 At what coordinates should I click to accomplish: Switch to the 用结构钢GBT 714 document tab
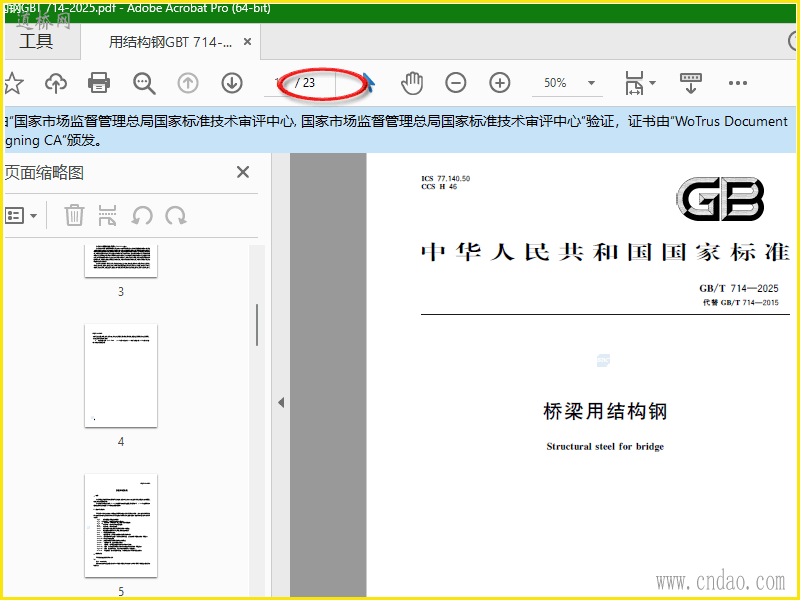pos(170,42)
